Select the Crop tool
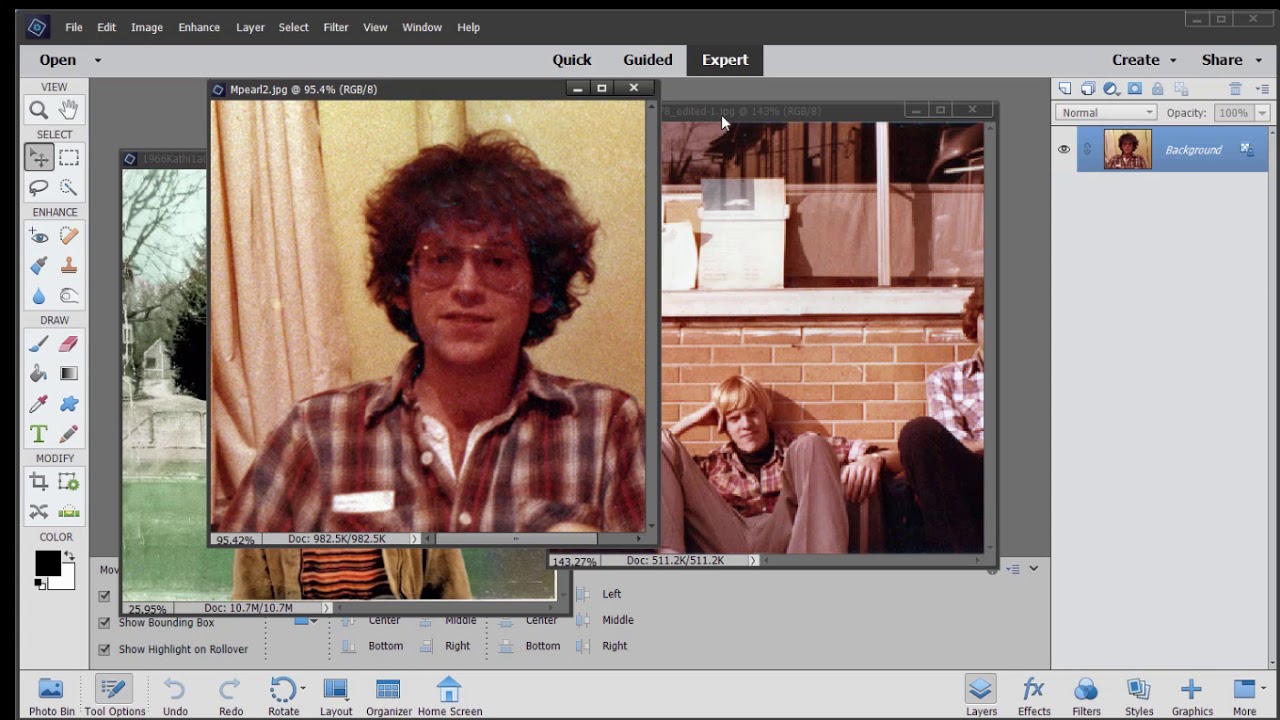The width and height of the screenshot is (1280, 720). click(39, 482)
